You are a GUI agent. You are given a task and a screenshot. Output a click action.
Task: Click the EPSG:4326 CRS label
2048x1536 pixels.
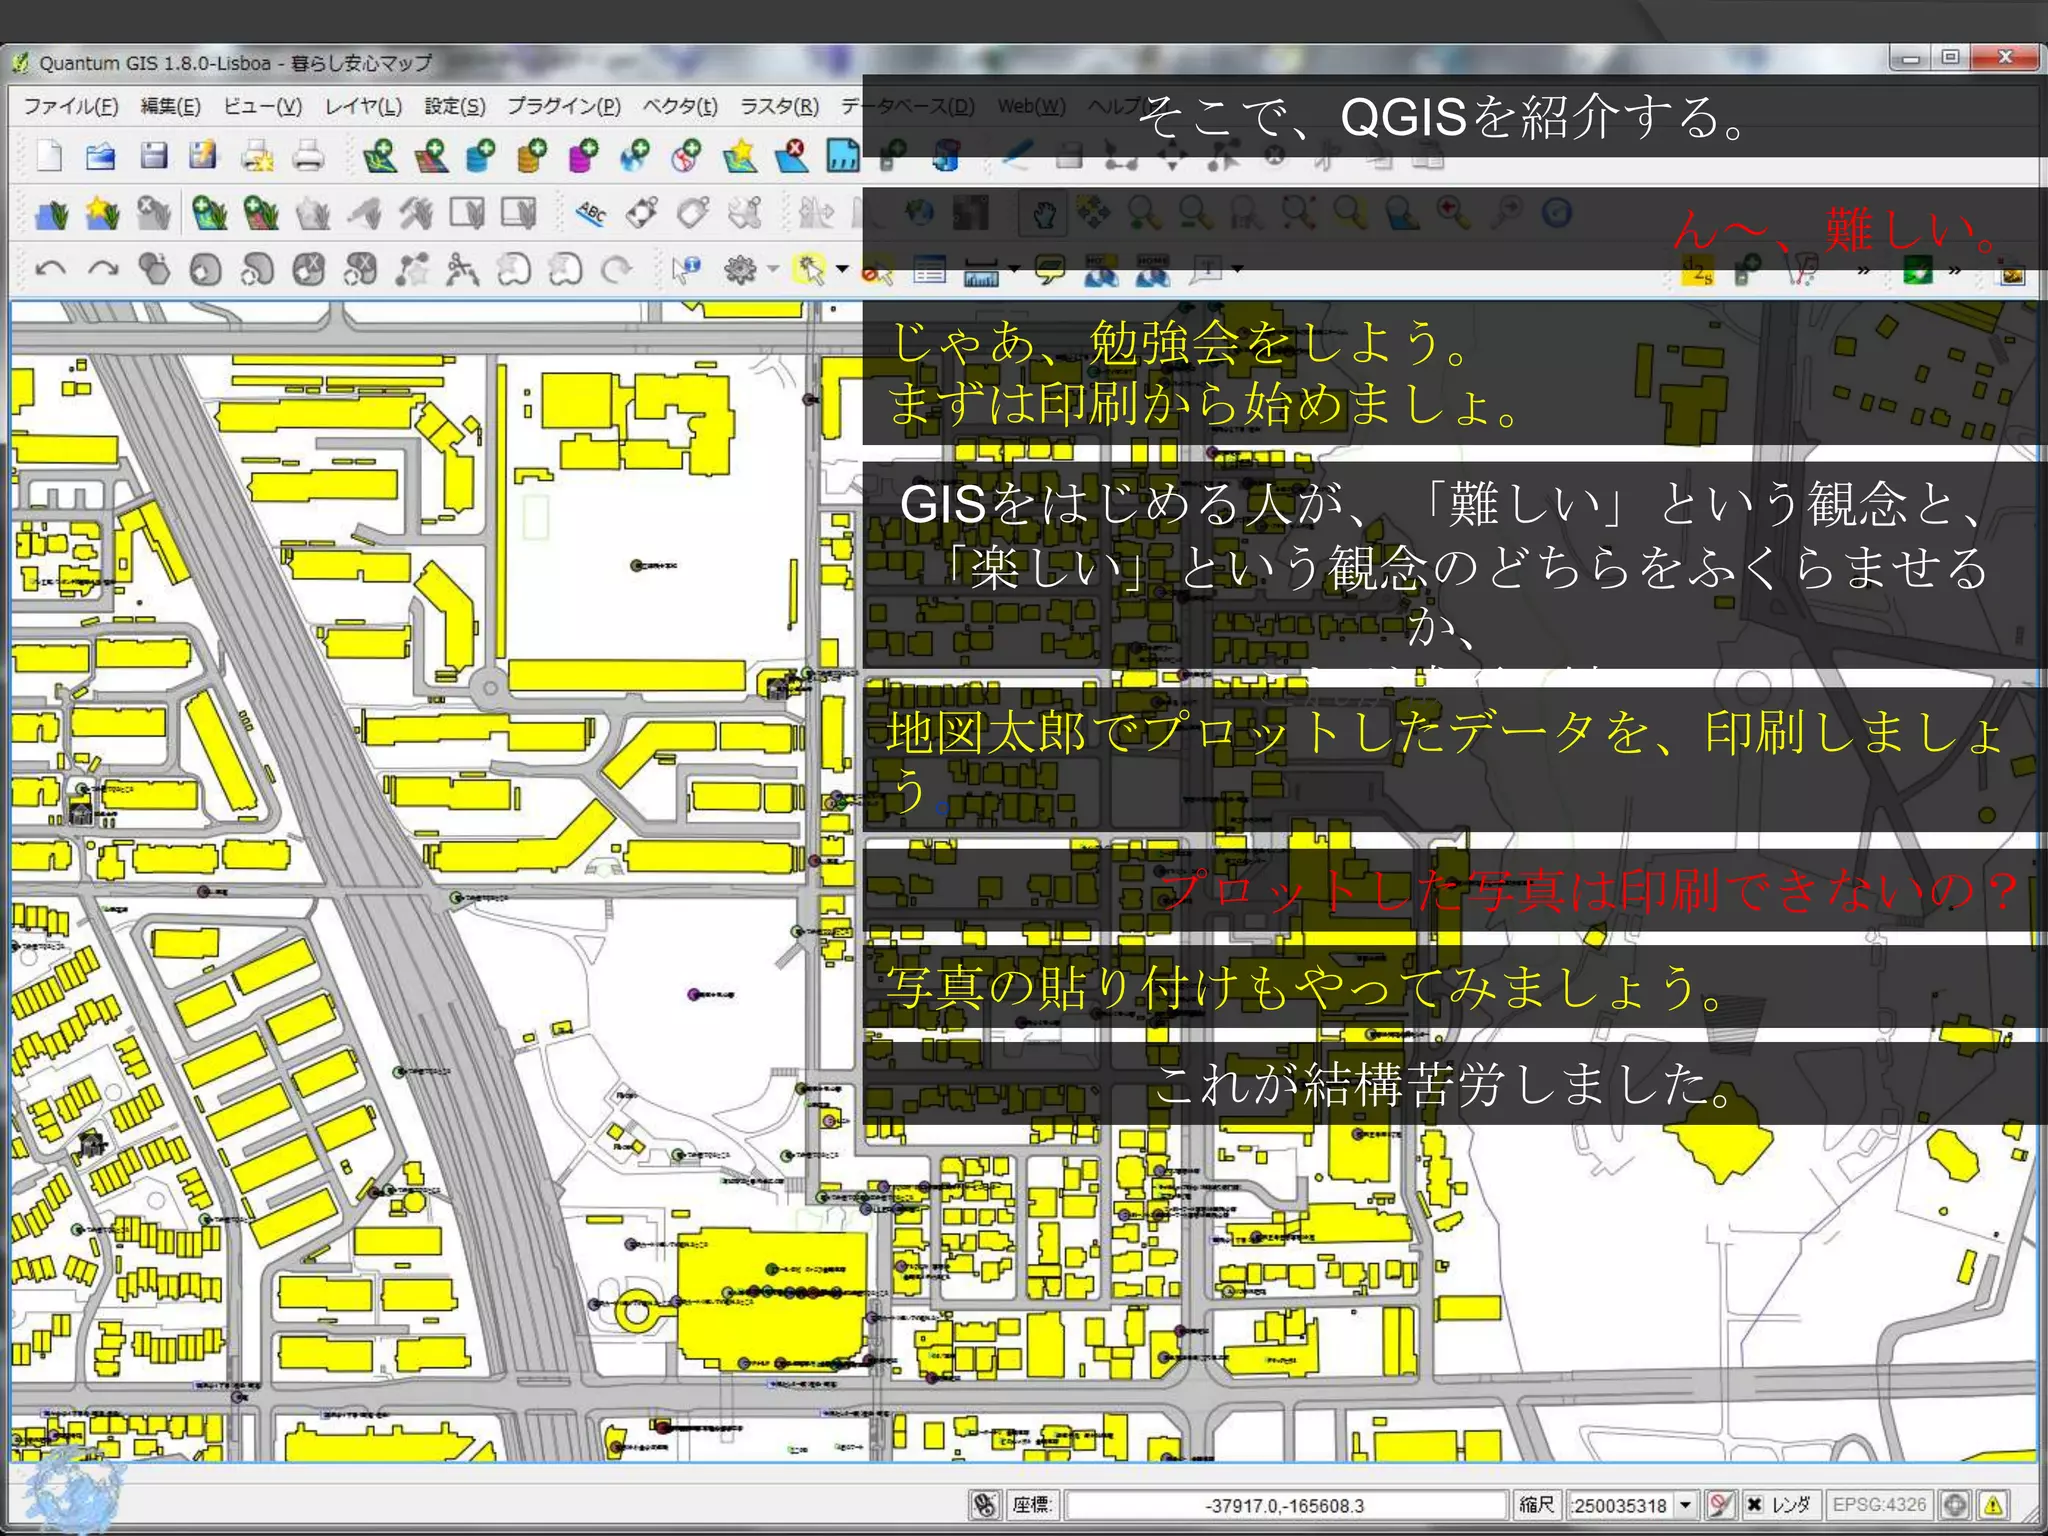pos(1879,1504)
